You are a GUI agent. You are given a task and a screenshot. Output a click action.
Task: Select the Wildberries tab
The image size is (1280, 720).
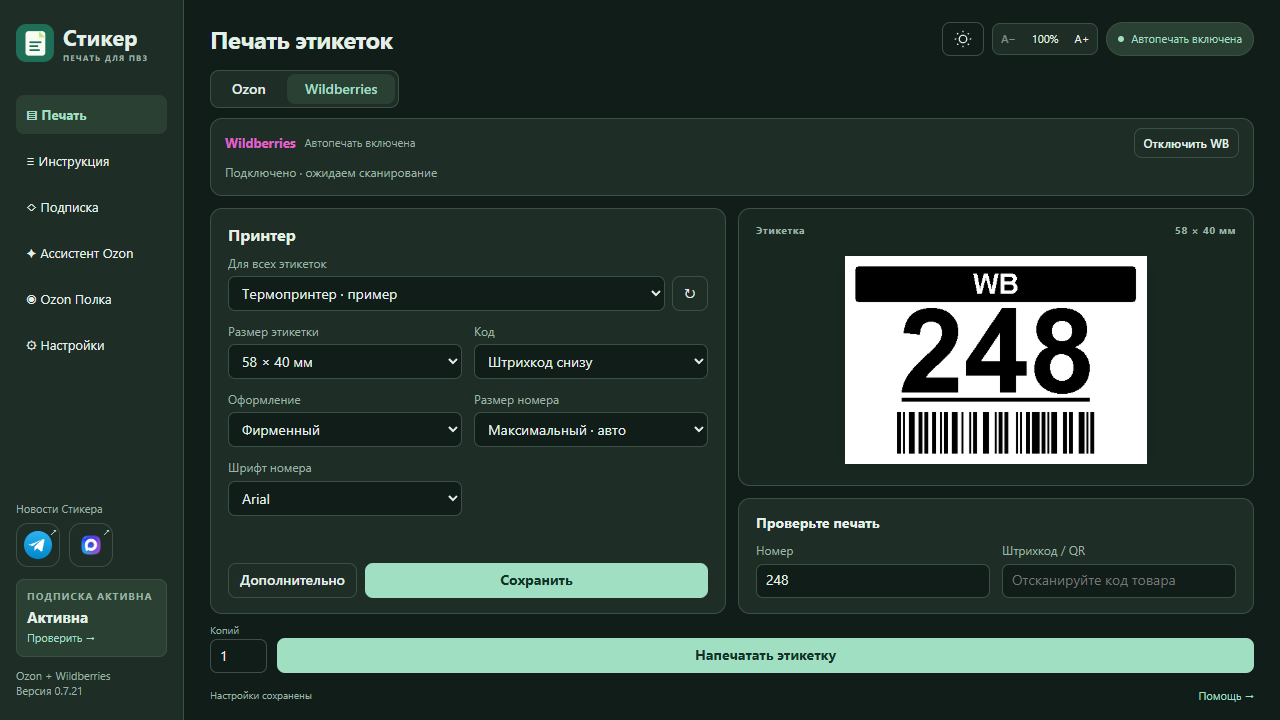[341, 89]
